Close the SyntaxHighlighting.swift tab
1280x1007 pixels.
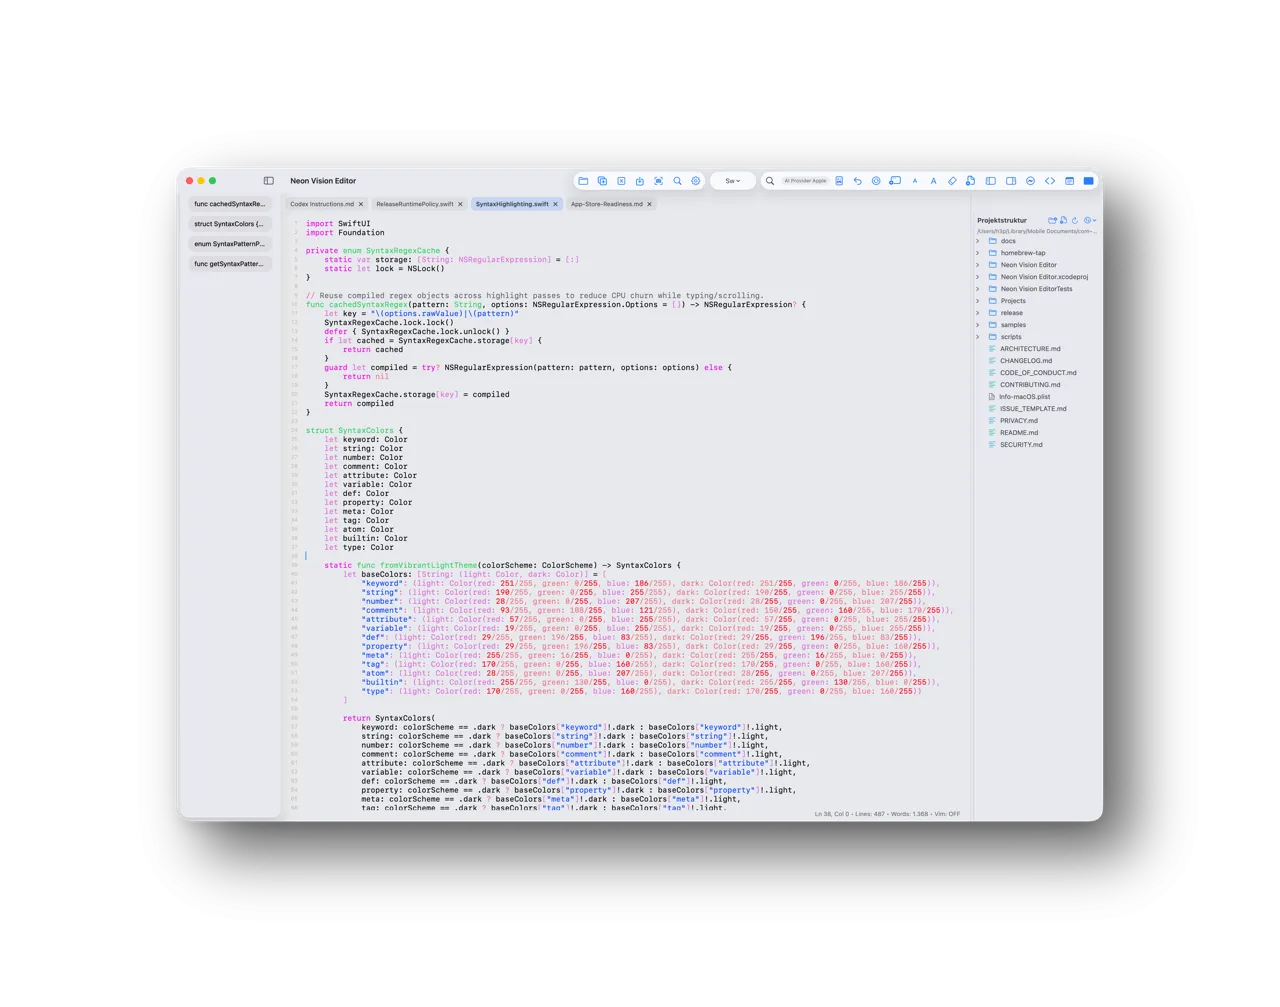tap(556, 204)
